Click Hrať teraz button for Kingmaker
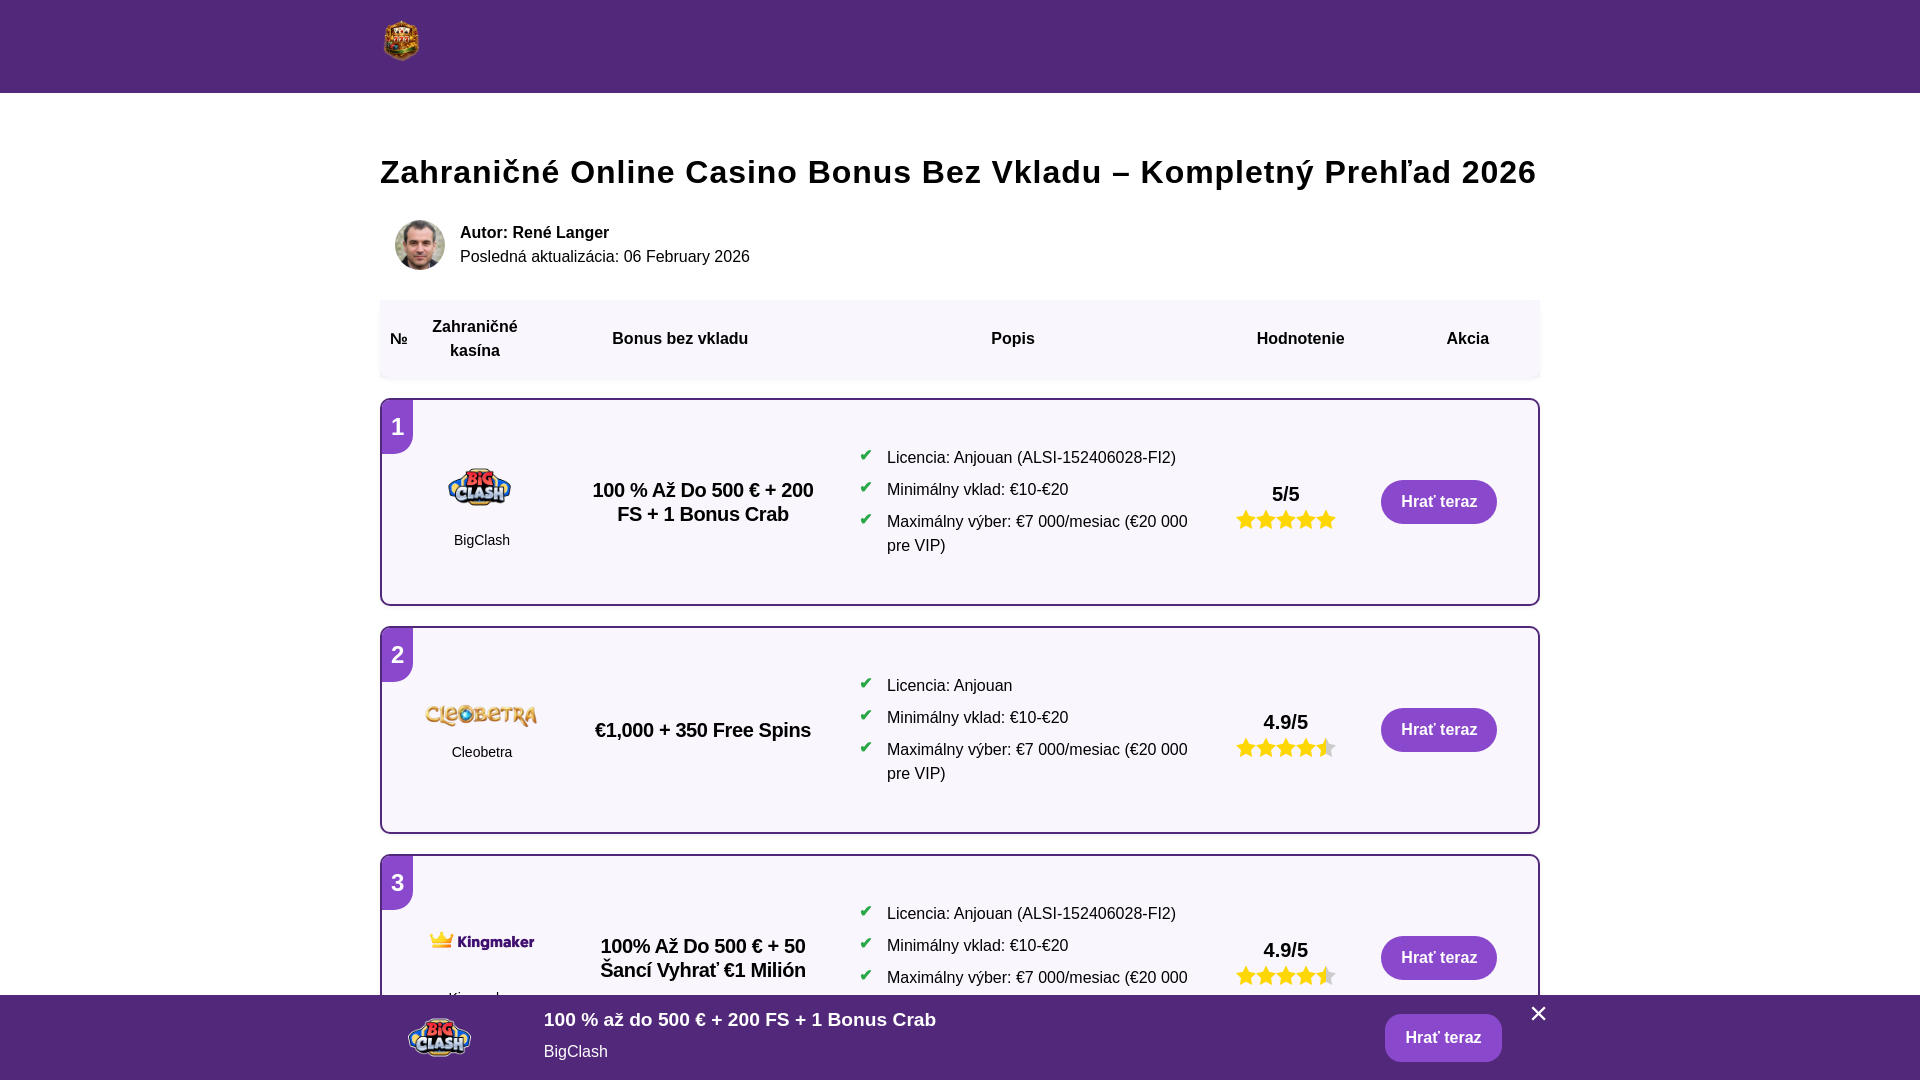 pyautogui.click(x=1438, y=958)
